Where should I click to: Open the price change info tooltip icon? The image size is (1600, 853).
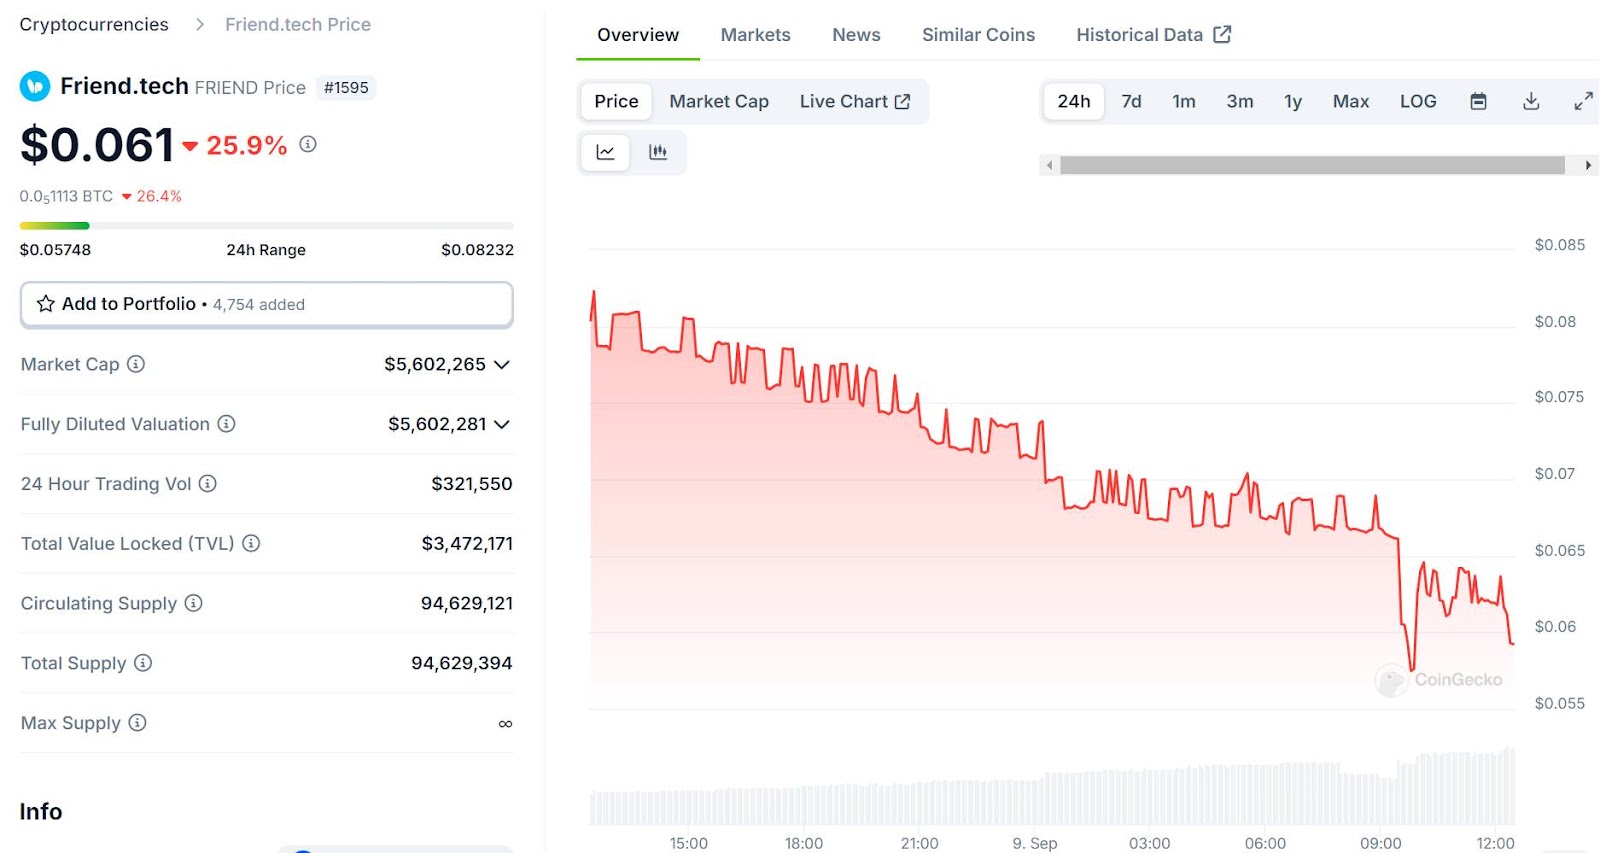coord(308,144)
